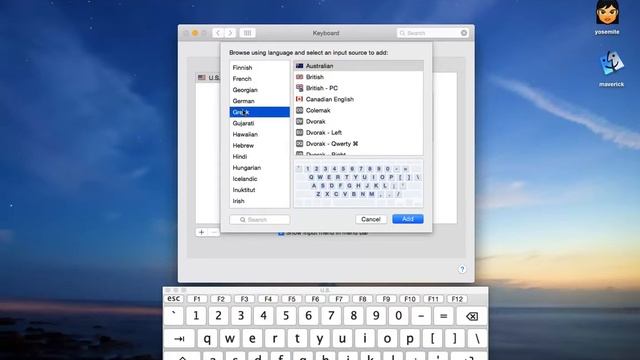Screen dimensions: 640x360
Task: Click the 1 key on Keyboard Viewer
Action: (196, 316)
